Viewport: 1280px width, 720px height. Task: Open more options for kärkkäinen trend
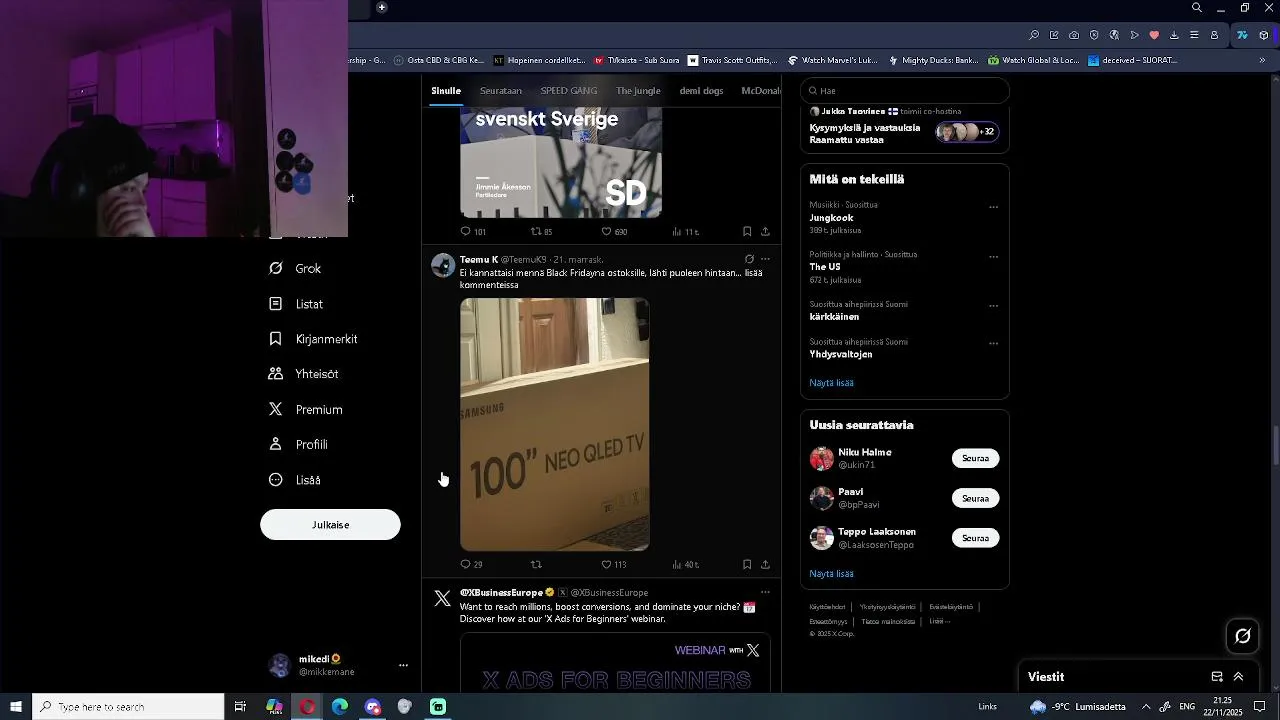point(993,306)
